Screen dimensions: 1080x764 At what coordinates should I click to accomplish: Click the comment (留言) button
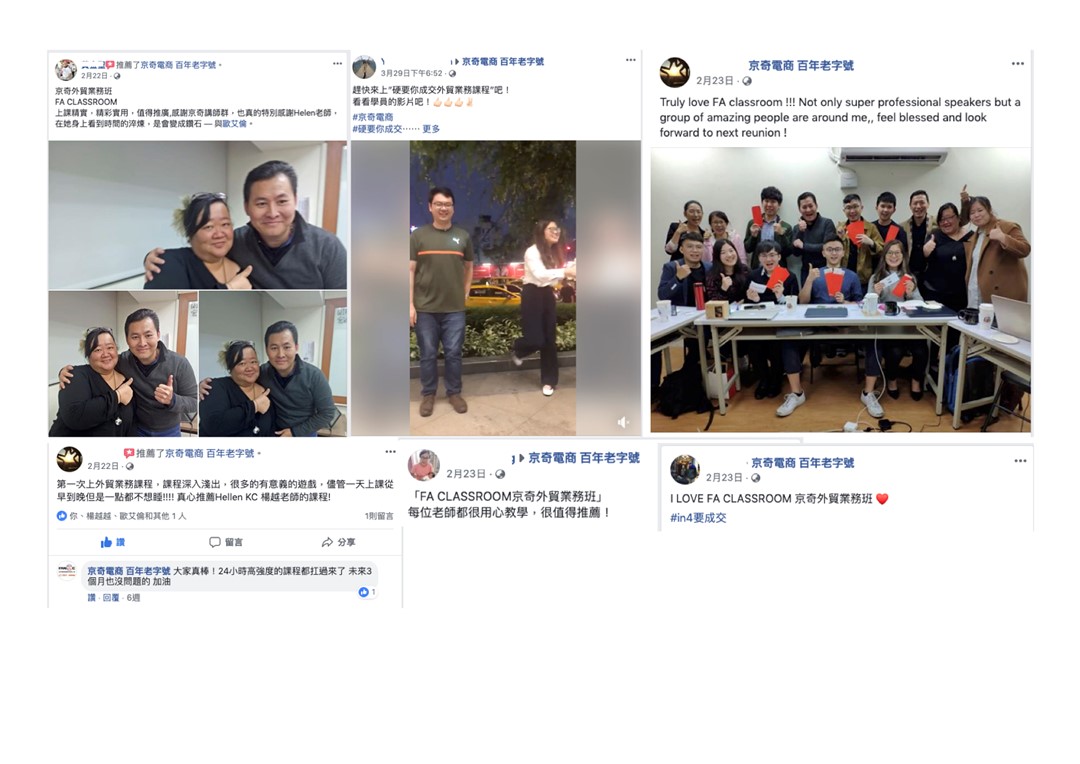[x=226, y=542]
